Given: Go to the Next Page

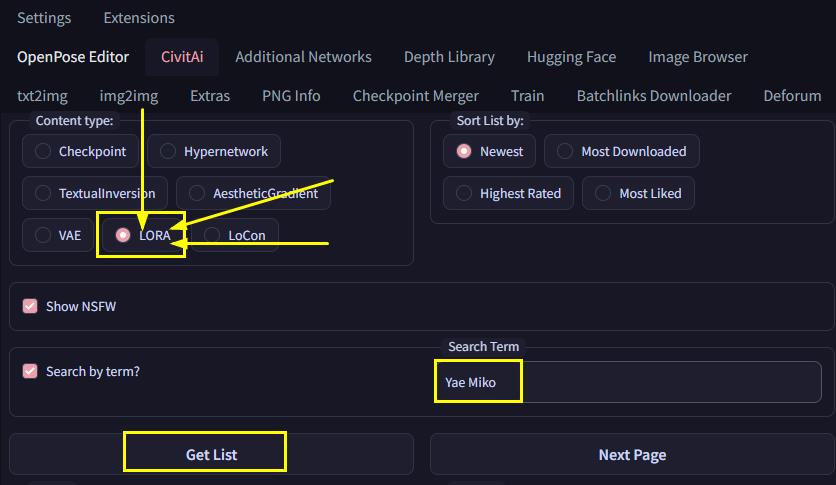Looking at the screenshot, I should [632, 454].
